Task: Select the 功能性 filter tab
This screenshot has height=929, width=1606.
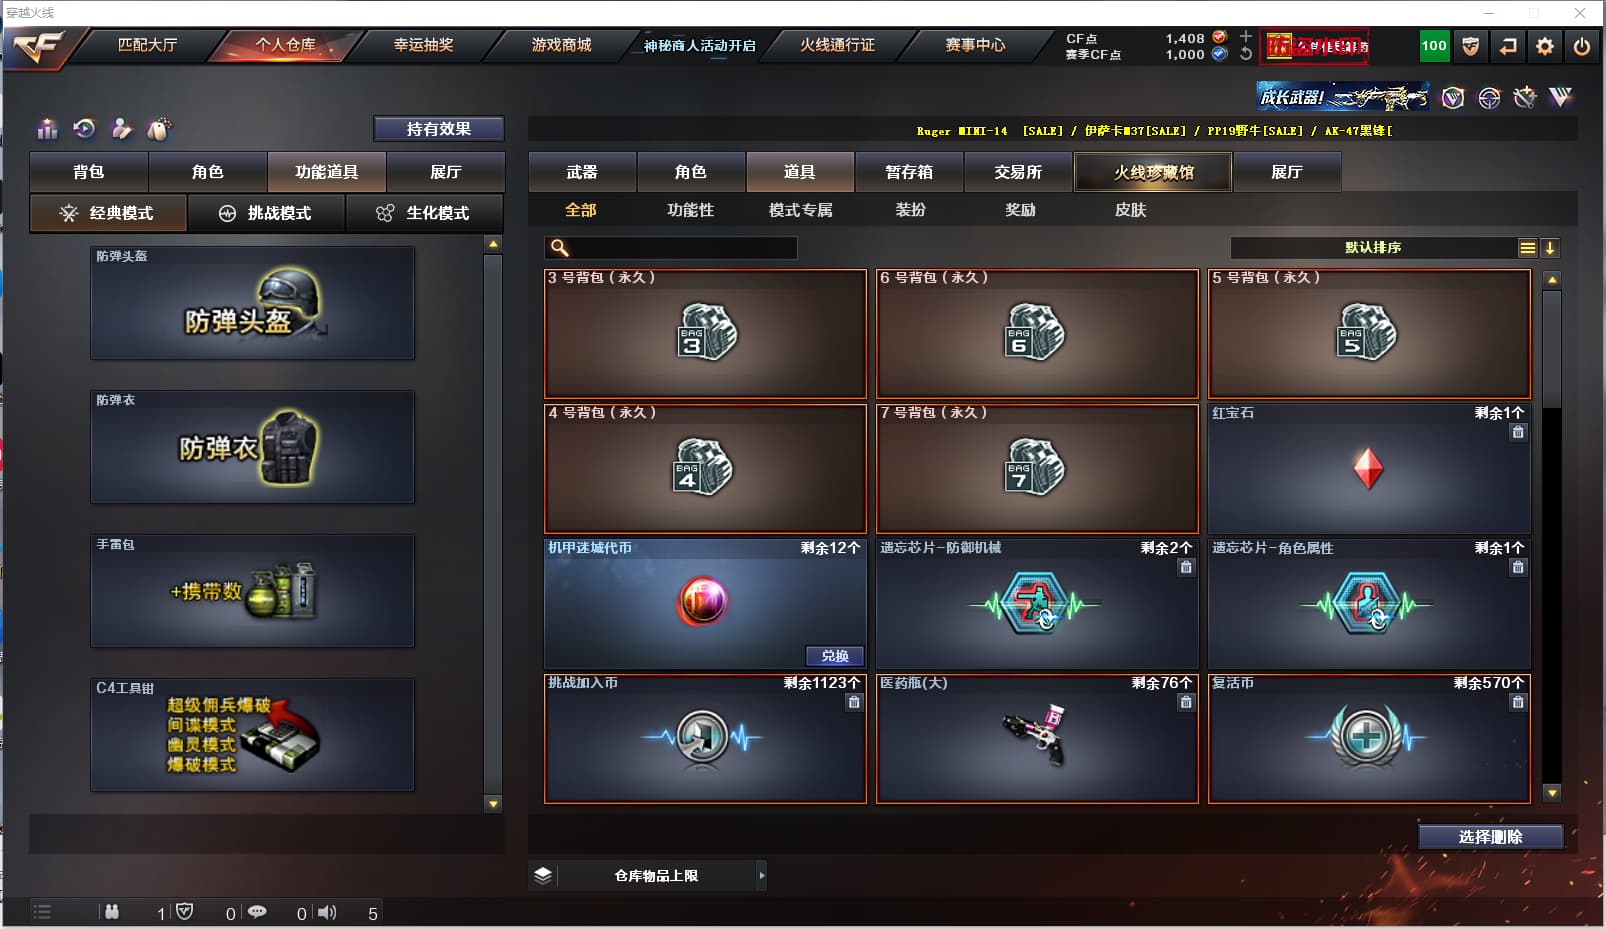Action: (x=691, y=210)
